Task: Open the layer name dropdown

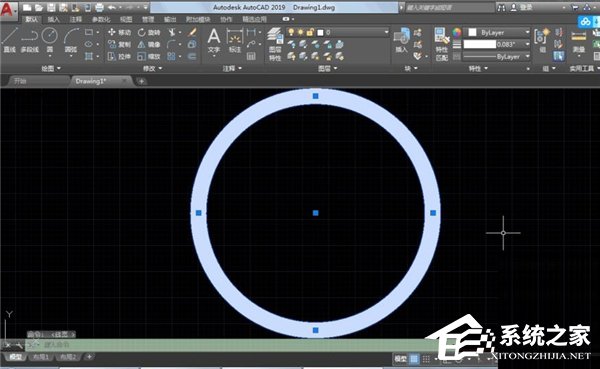Action: click(x=386, y=32)
